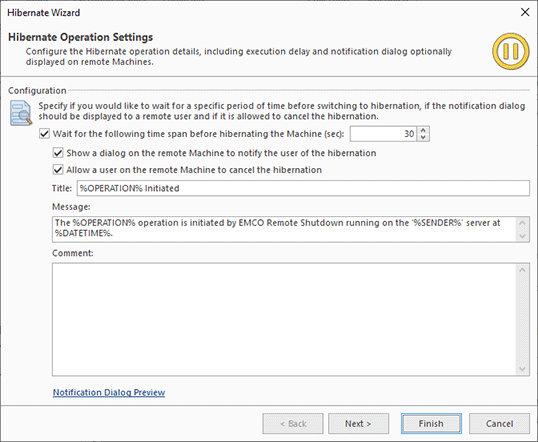Increase the wait seconds with up arrow
The width and height of the screenshot is (538, 442).
coord(423,130)
